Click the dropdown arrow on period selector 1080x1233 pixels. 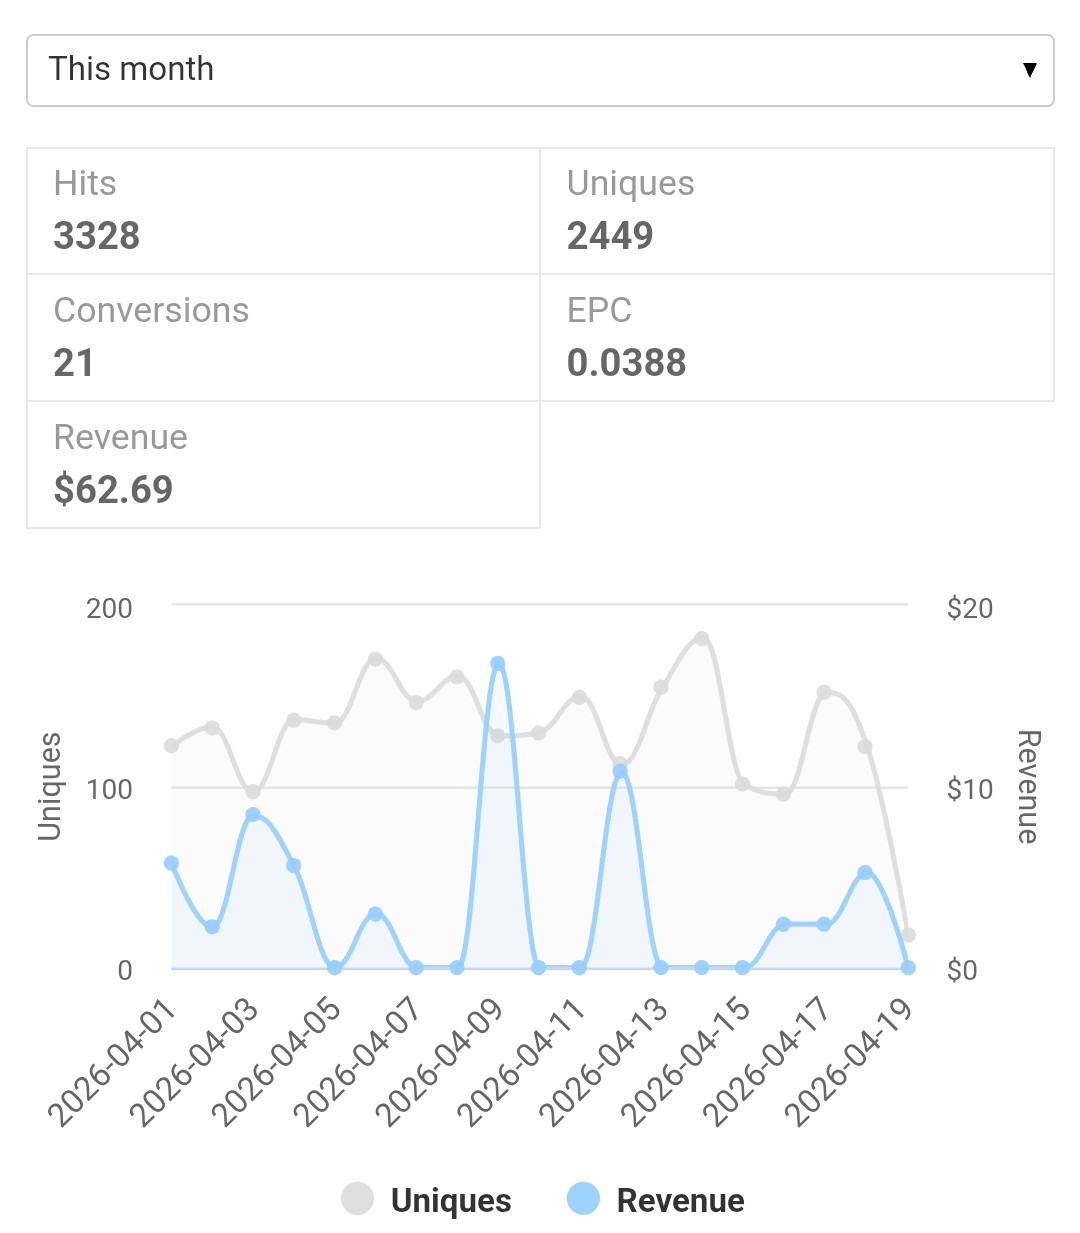[1029, 70]
